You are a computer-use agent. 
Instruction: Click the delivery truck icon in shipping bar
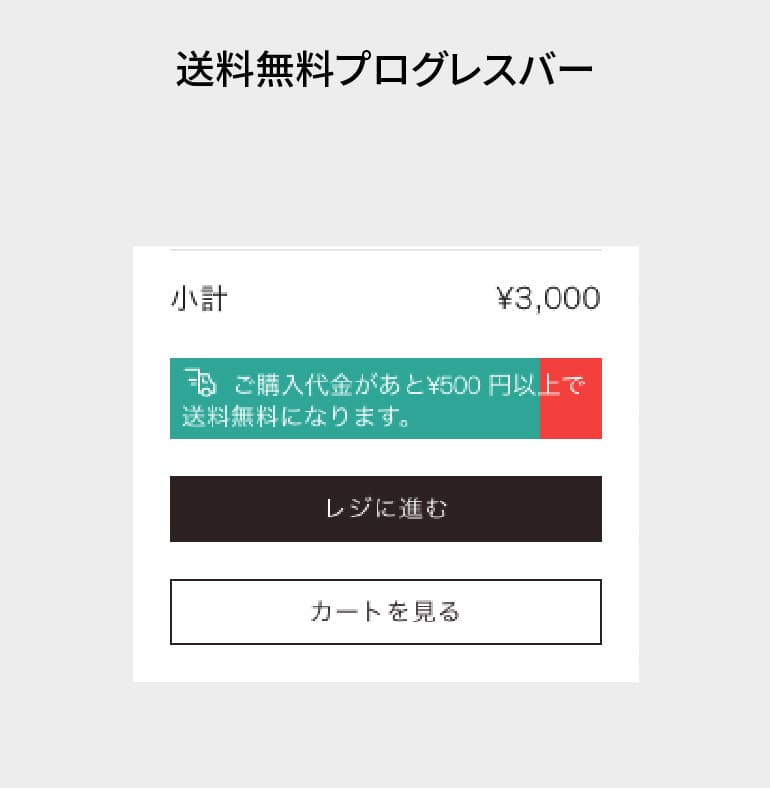200,382
